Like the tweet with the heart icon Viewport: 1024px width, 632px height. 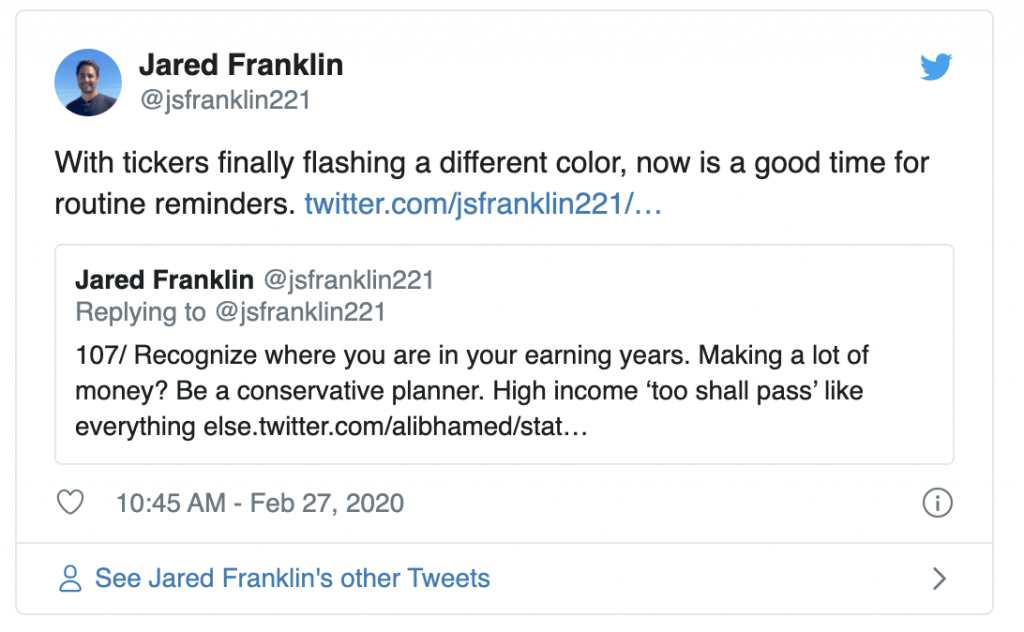[x=70, y=502]
